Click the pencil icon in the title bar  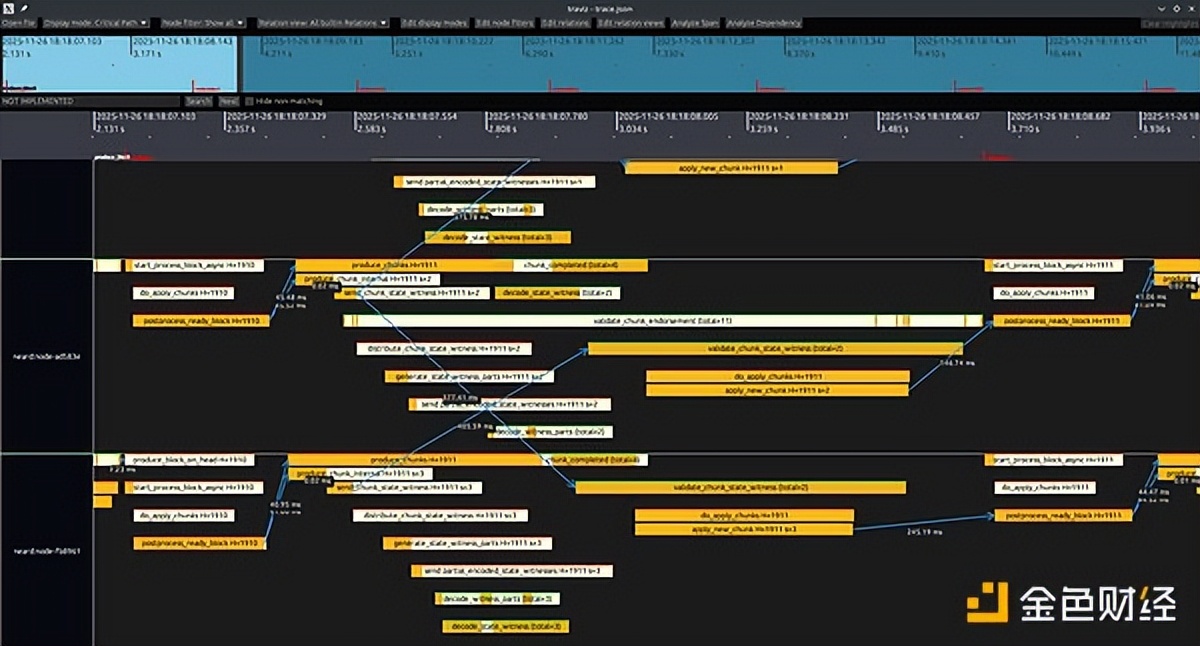tap(22, 7)
